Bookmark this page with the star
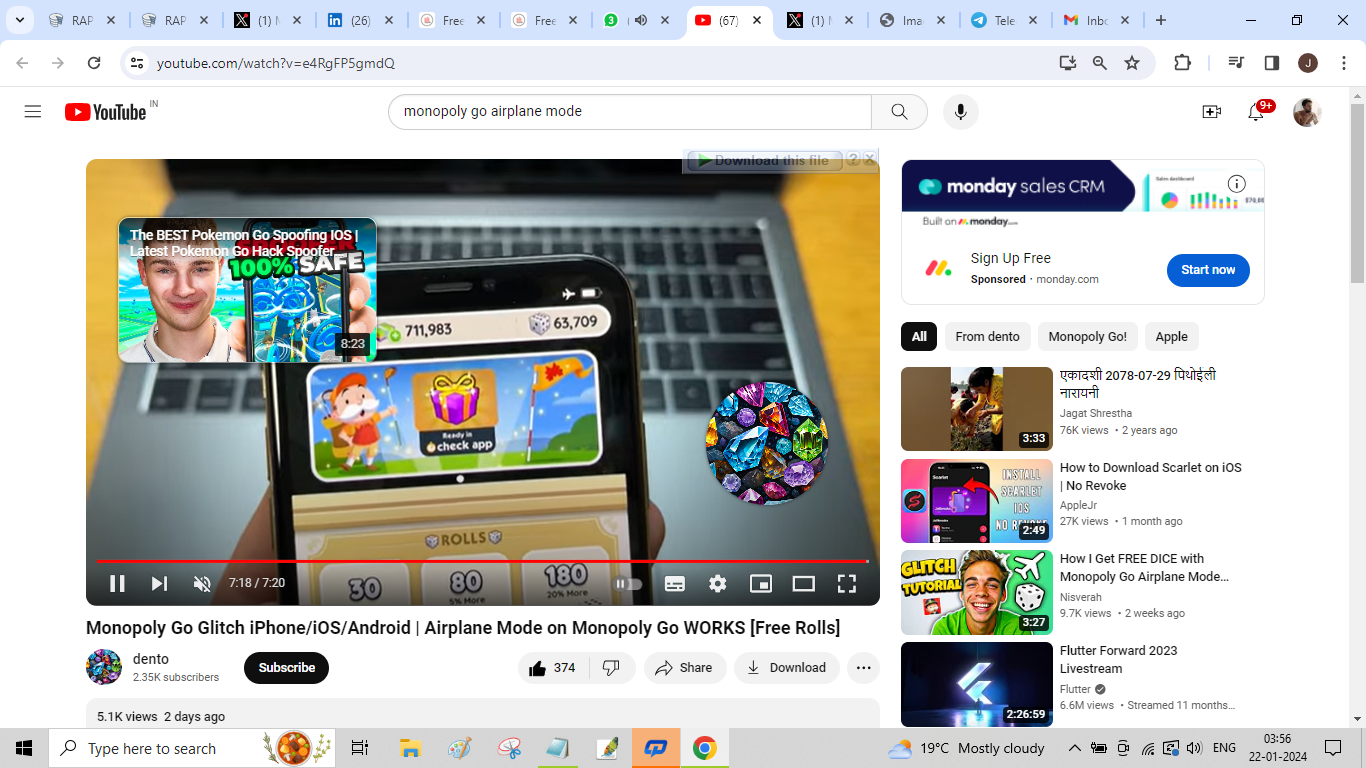The image size is (1366, 768). click(1132, 63)
